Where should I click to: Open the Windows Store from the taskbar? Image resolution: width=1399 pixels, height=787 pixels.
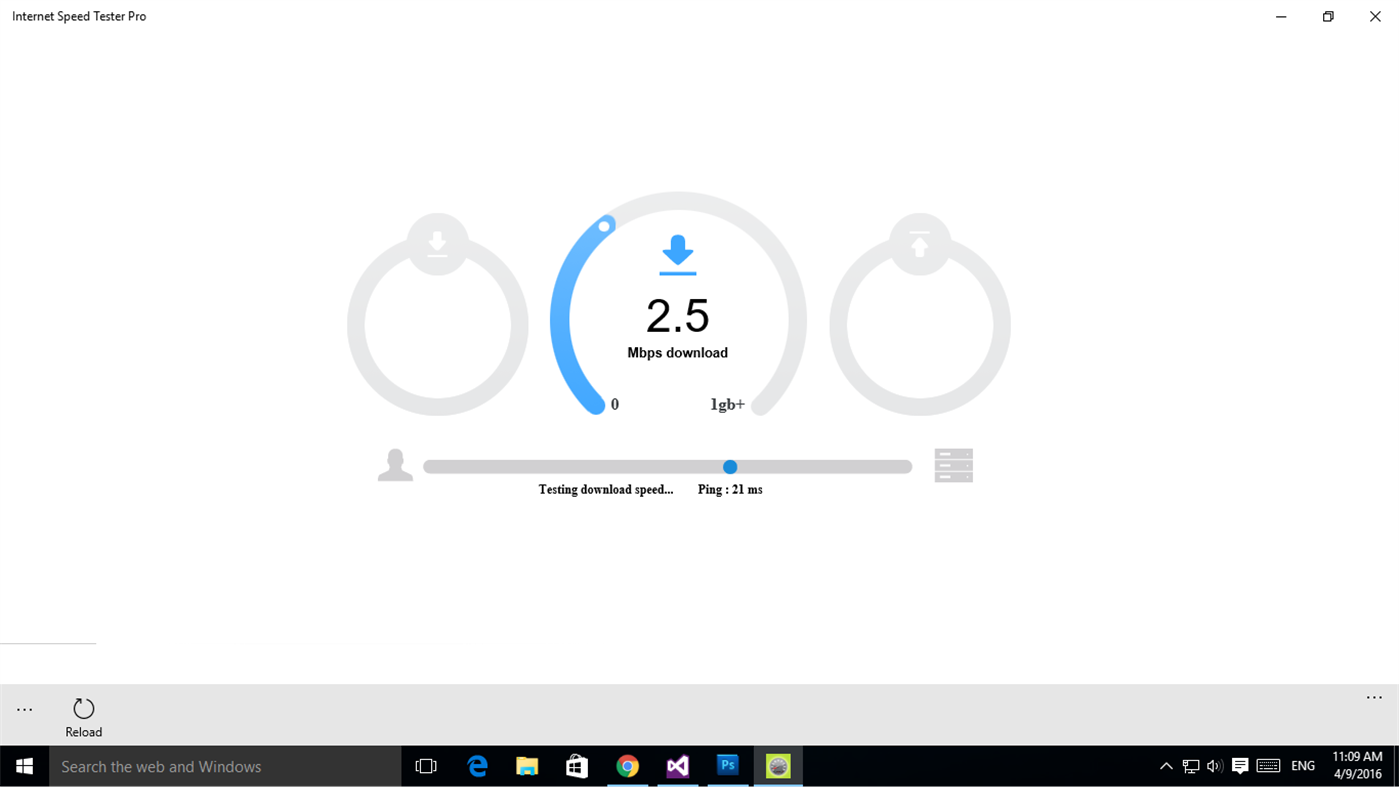tap(576, 765)
